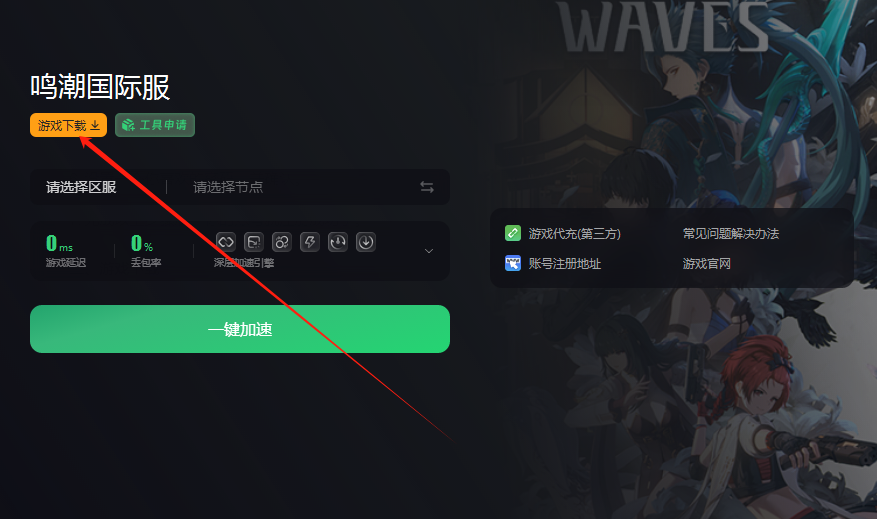Click the screen resize engine icon

pos(254,242)
